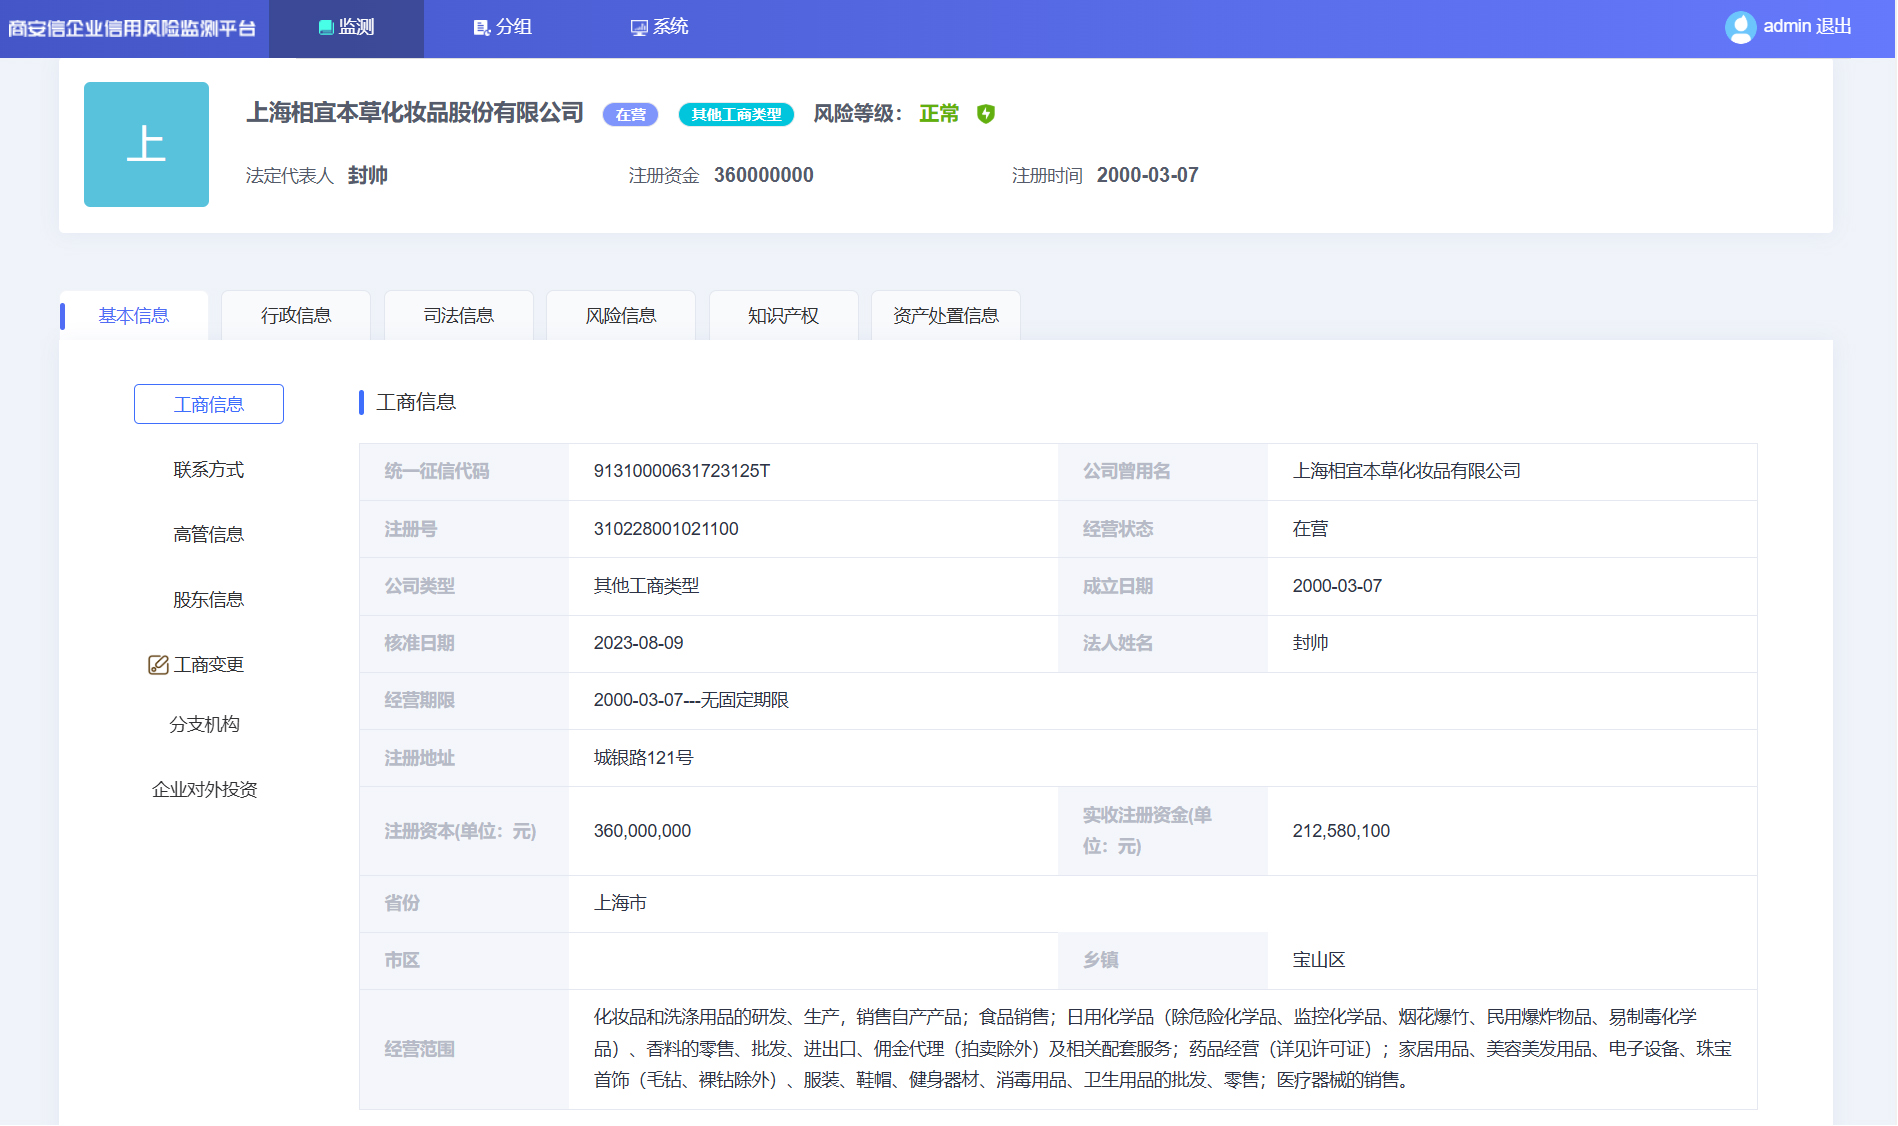
Task: Click admin 退出 to log out
Action: [1807, 27]
